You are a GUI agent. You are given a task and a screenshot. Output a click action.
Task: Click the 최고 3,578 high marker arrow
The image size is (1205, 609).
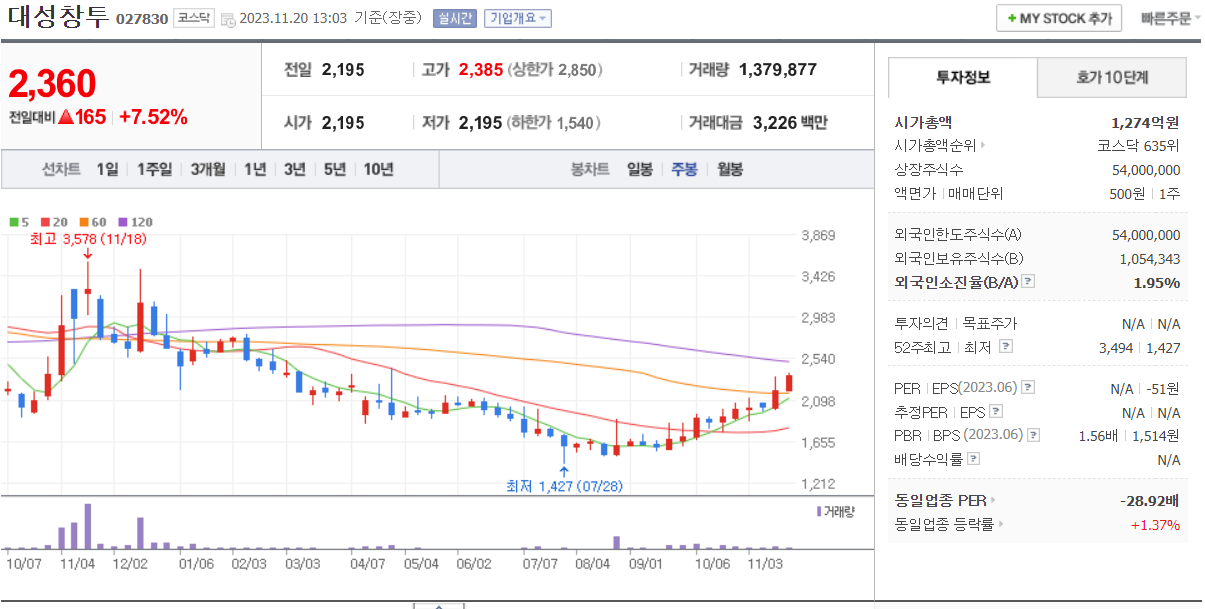88,253
